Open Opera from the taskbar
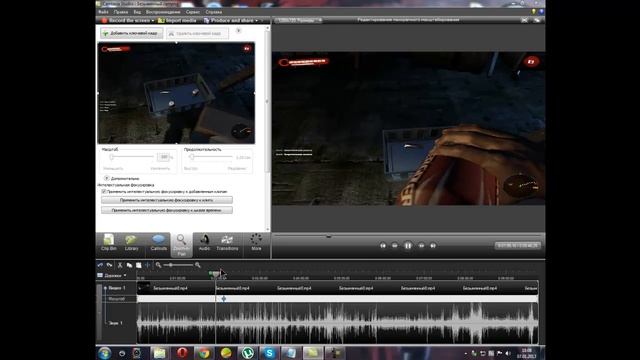Screen dimensions: 640x360 click(182, 353)
